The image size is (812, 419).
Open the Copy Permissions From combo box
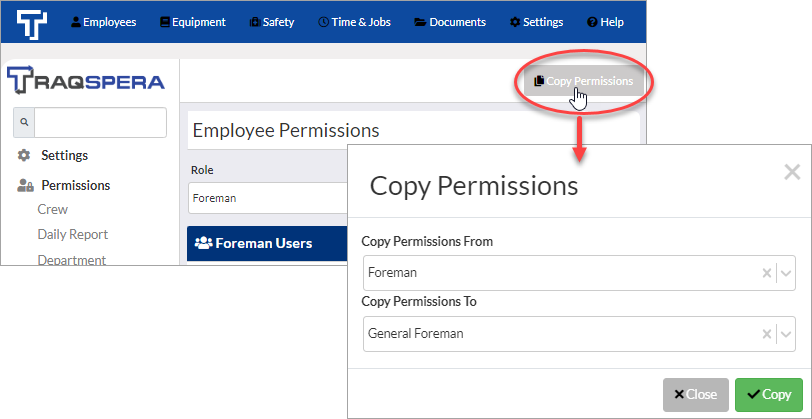click(x=579, y=272)
